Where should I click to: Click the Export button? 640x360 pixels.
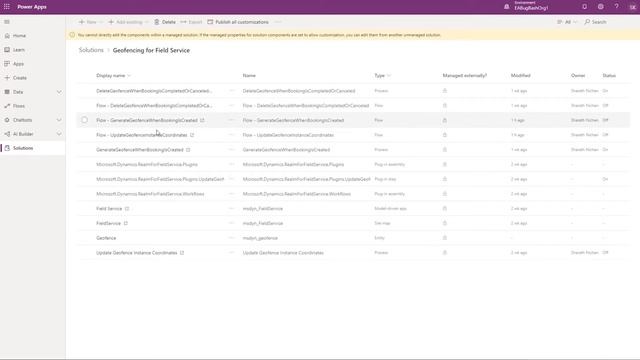pos(191,22)
